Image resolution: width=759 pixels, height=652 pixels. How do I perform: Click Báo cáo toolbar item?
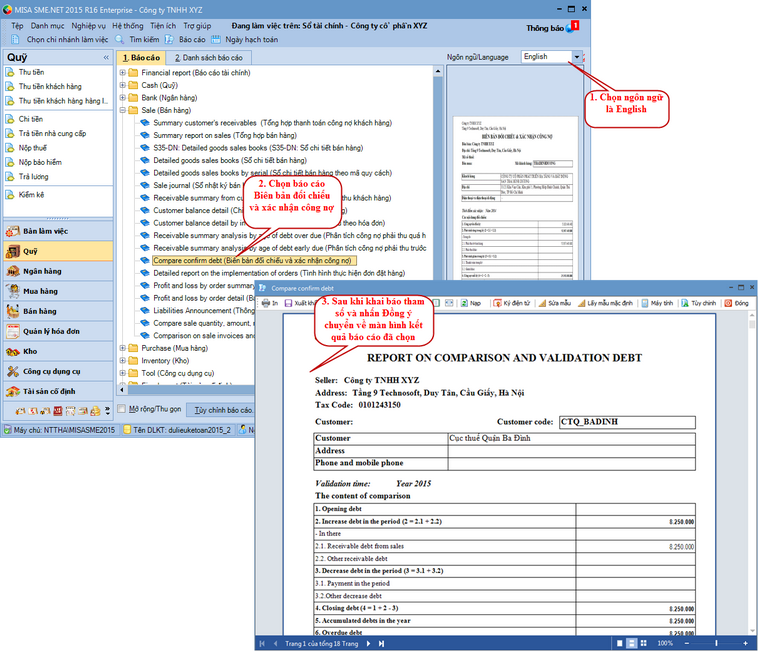tap(185, 40)
